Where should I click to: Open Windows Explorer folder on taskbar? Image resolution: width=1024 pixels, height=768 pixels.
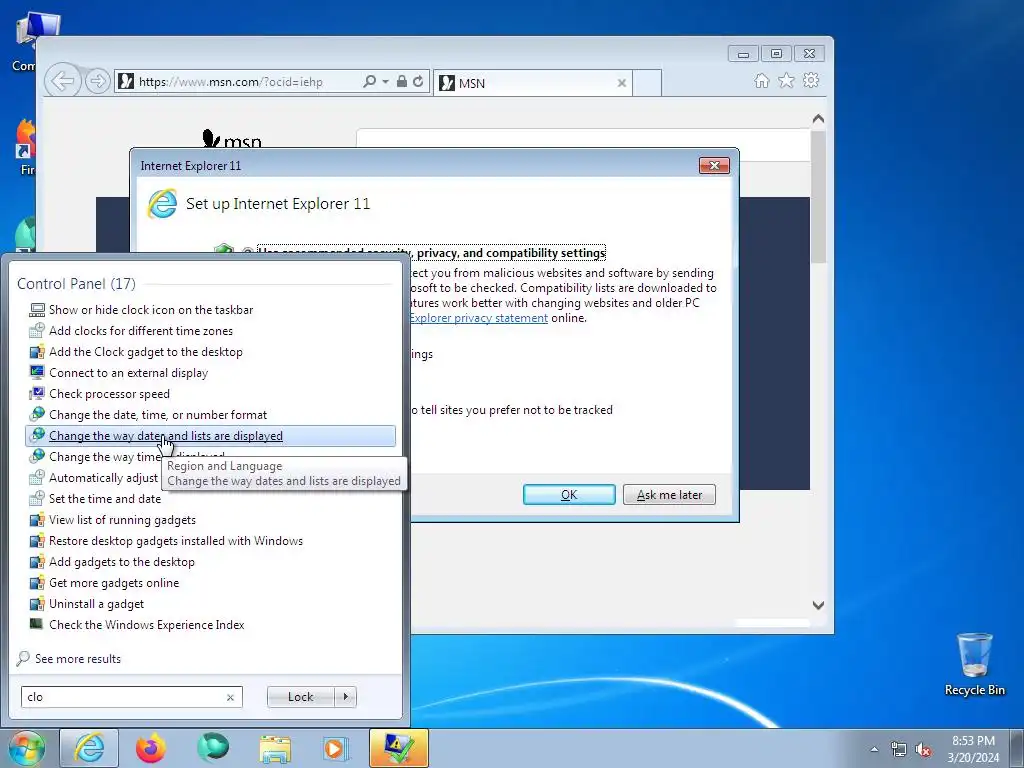[275, 748]
